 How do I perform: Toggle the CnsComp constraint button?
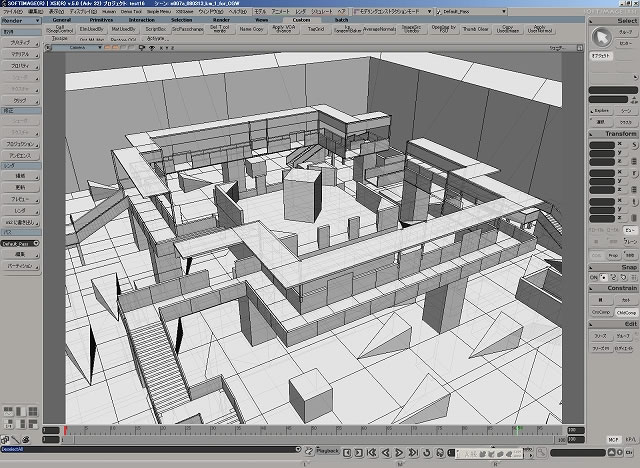pyautogui.click(x=600, y=312)
